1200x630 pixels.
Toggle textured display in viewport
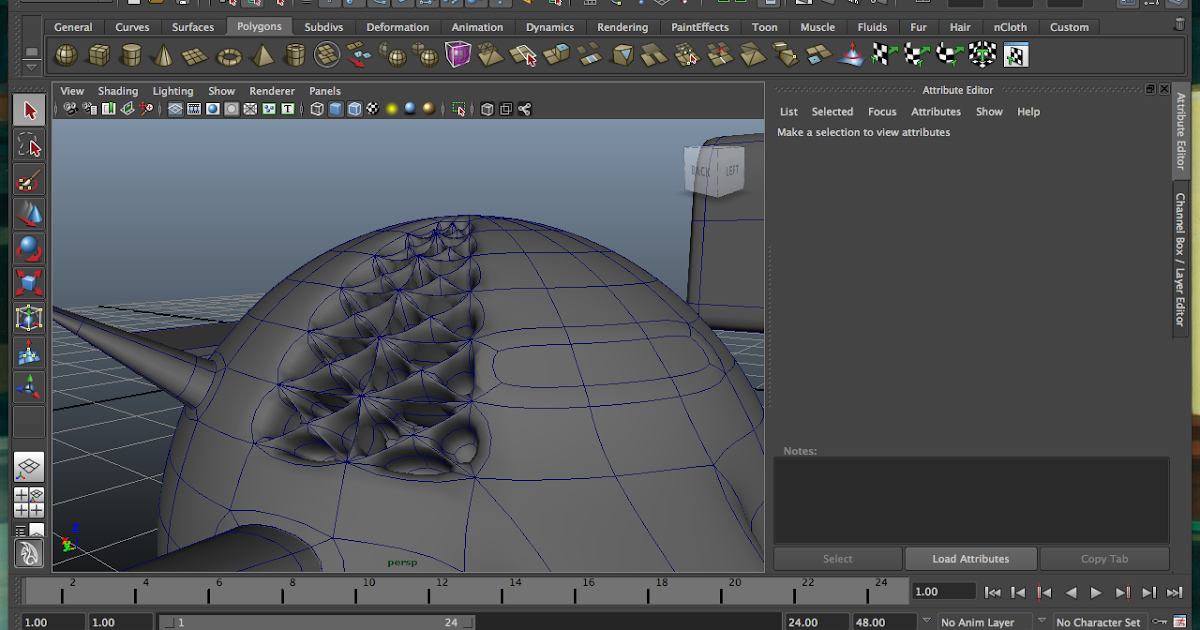point(374,109)
